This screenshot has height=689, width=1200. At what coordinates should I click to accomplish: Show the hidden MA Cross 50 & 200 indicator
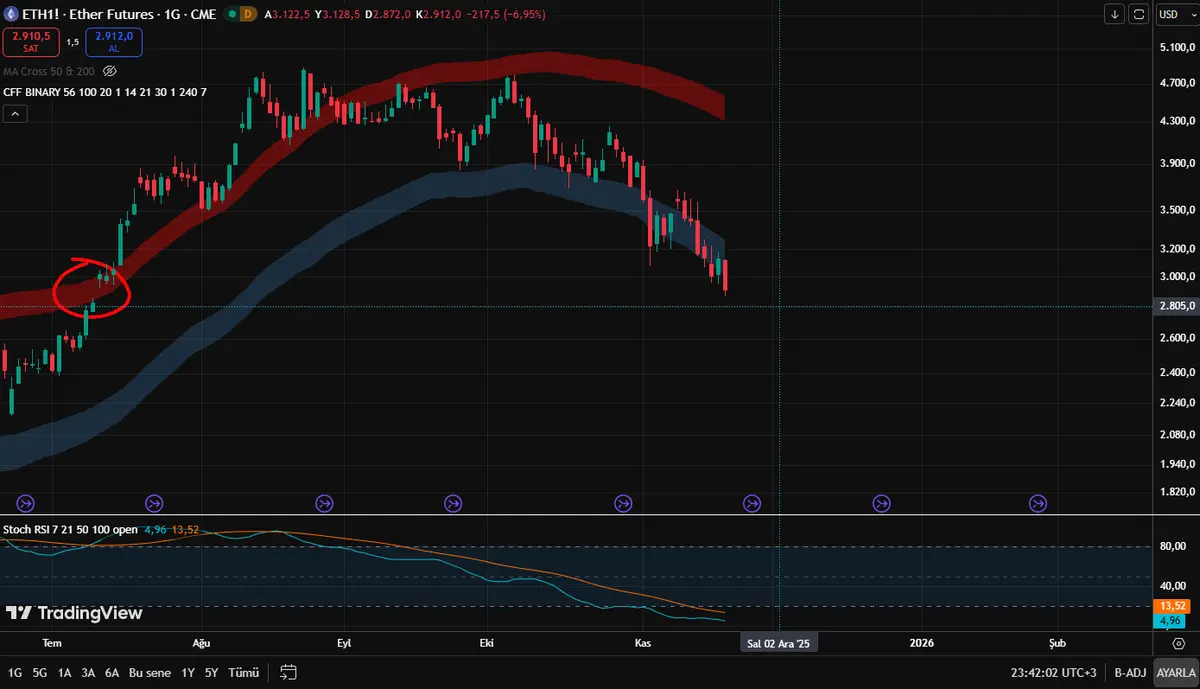[x=110, y=71]
